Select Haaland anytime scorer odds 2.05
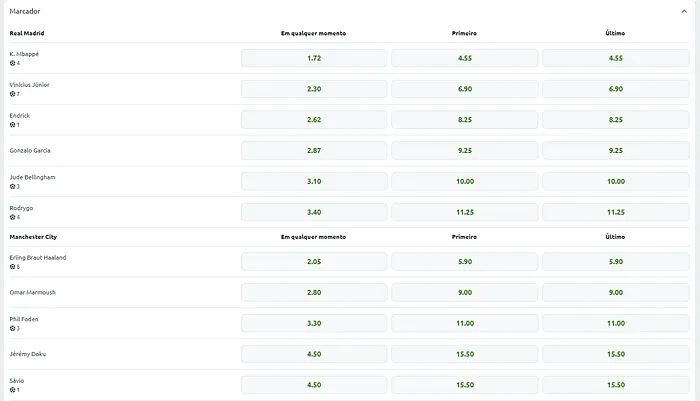The height and width of the screenshot is (401, 700). coord(314,262)
